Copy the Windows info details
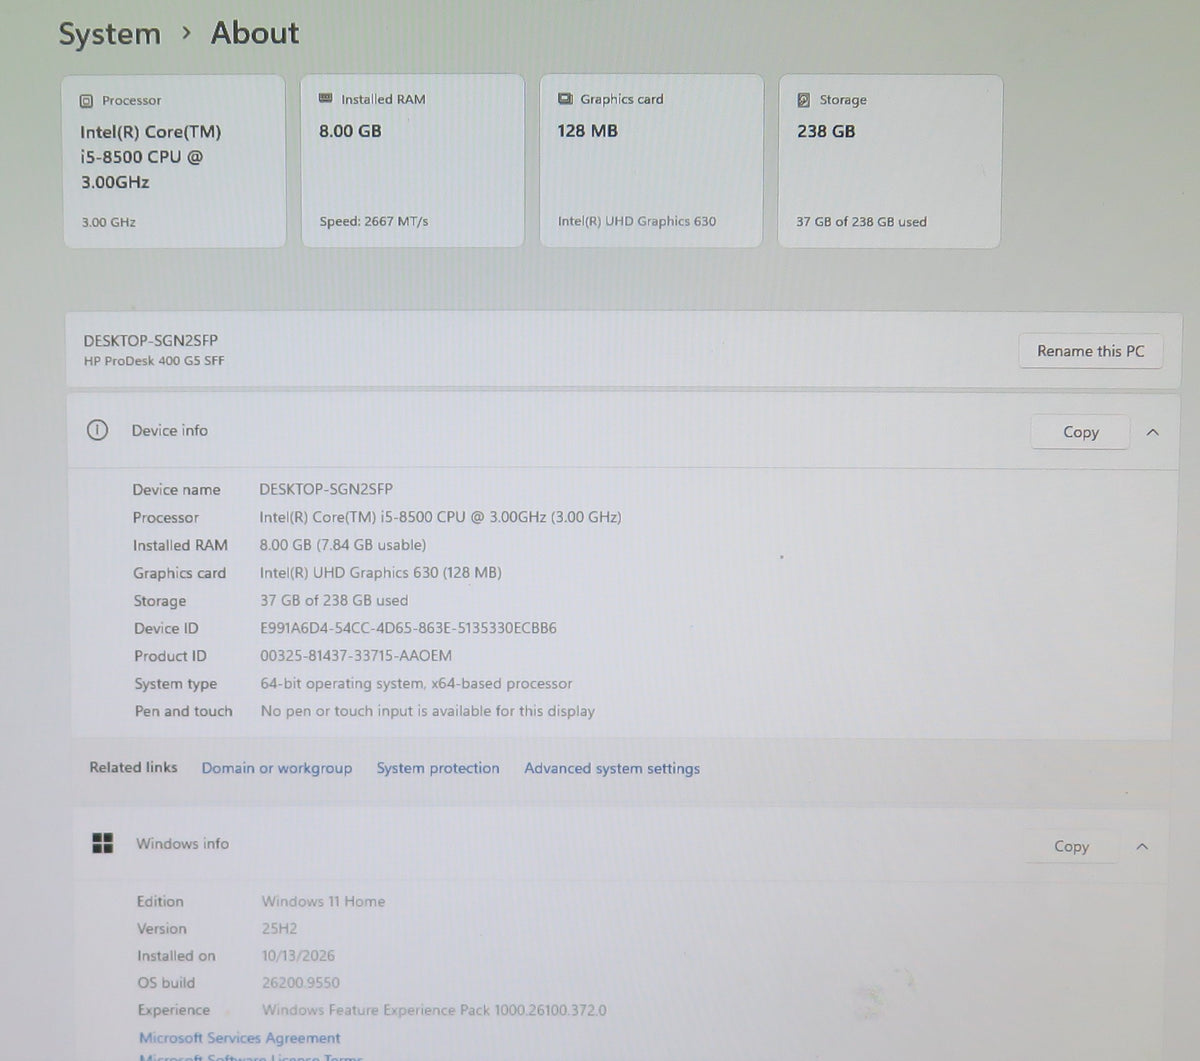The height and width of the screenshot is (1061, 1200). coord(1071,846)
